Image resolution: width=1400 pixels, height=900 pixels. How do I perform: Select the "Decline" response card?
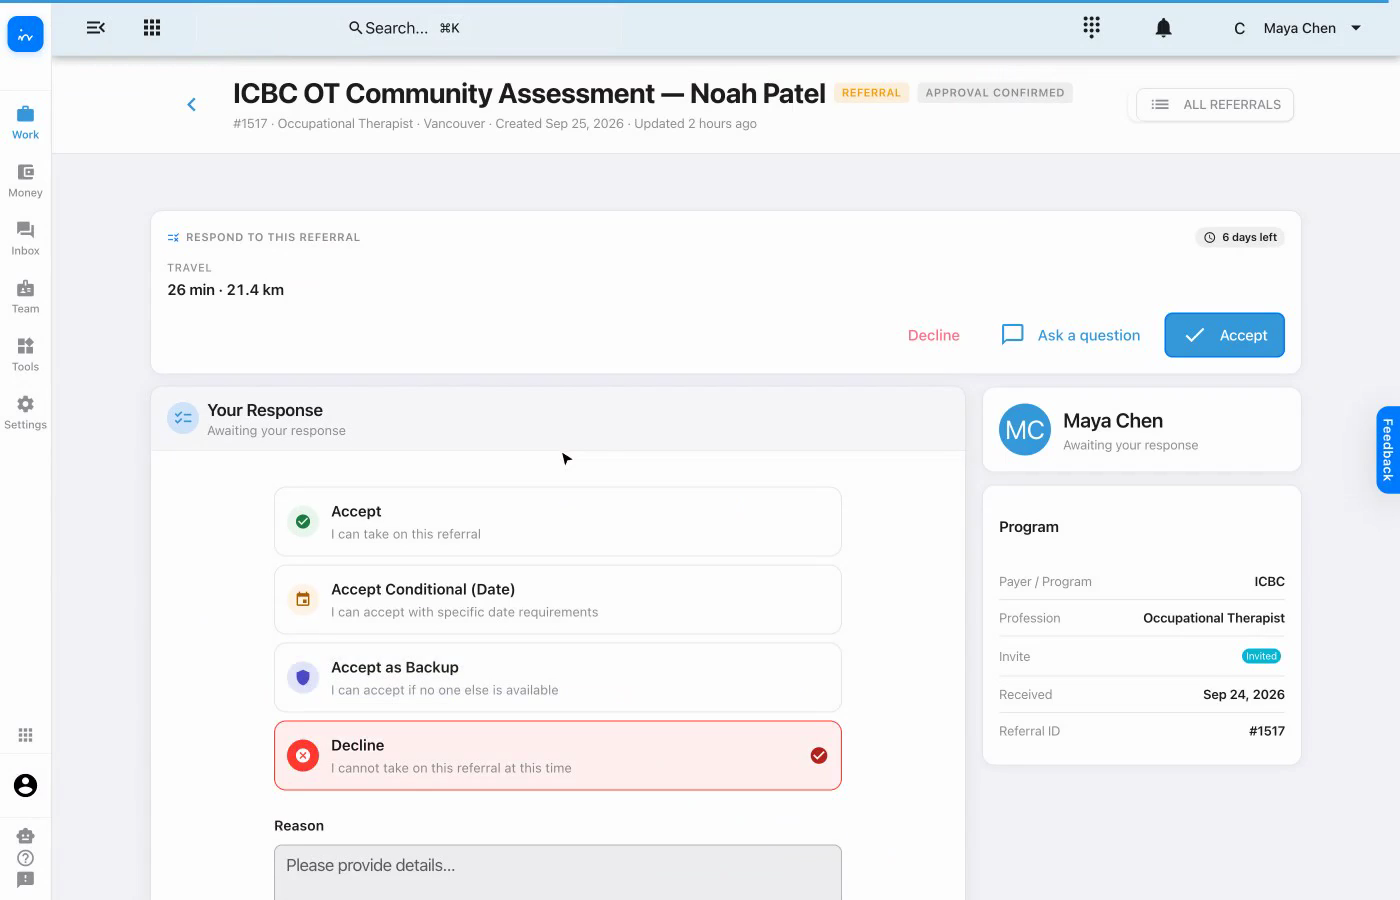[558, 756]
